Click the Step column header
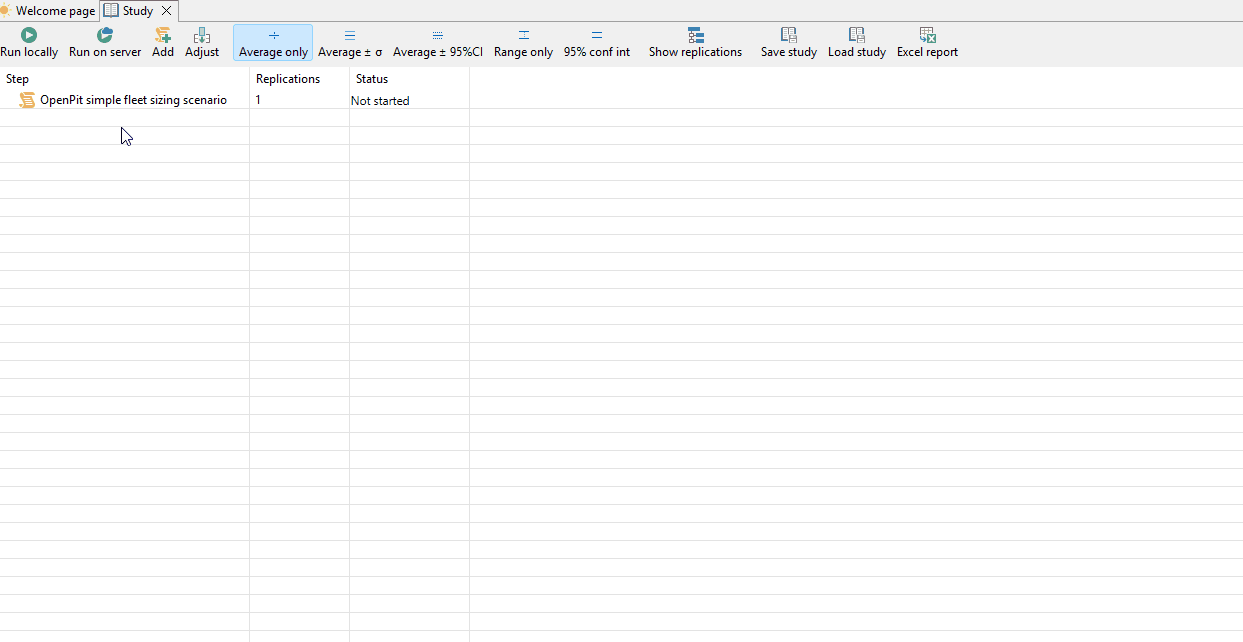Viewport: 1243px width, 642px height. tap(124, 79)
